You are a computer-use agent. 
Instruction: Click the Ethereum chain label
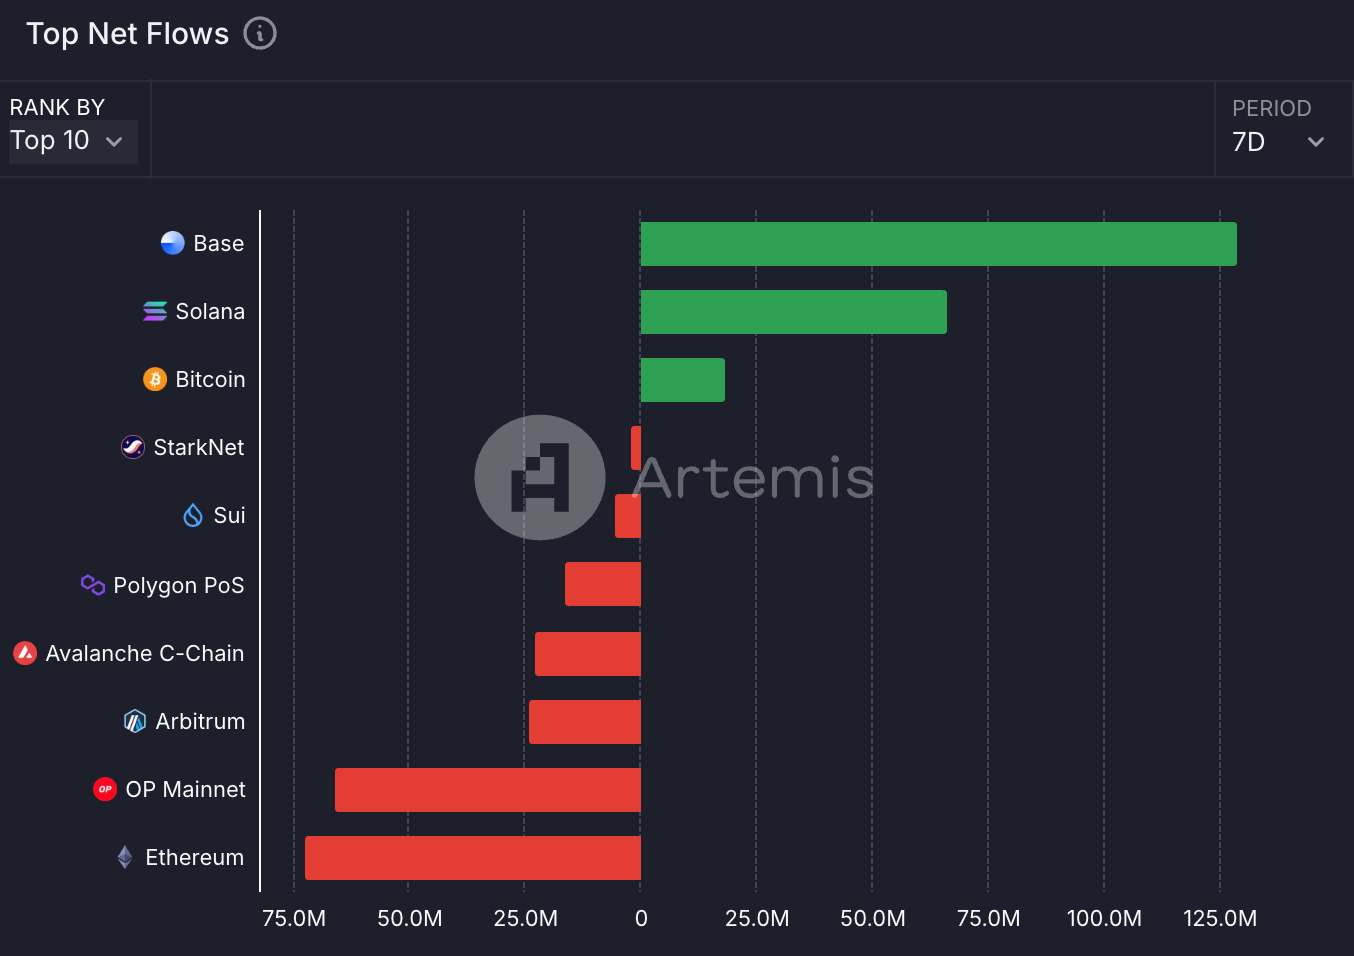pyautogui.click(x=195, y=857)
